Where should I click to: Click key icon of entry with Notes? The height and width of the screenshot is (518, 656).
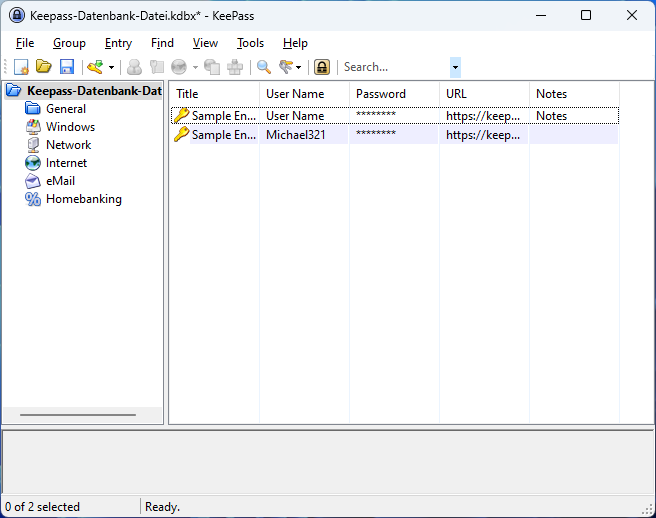182,115
